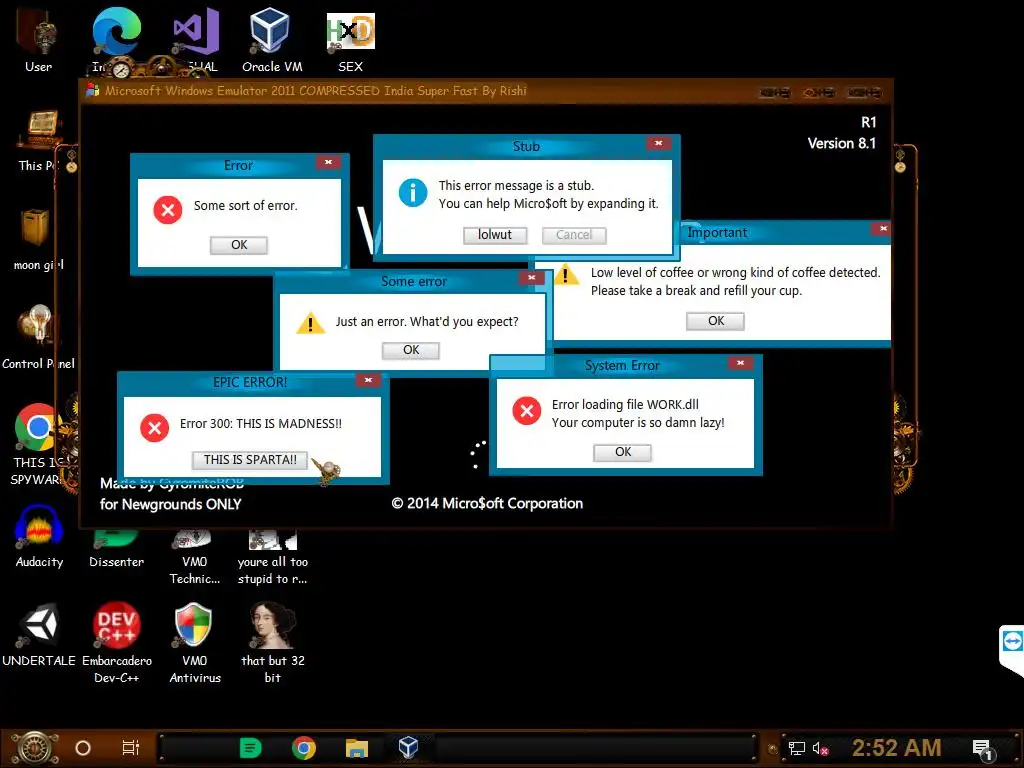1024x768 pixels.
Task: Open the This PC desktop icon
Action: 39,140
